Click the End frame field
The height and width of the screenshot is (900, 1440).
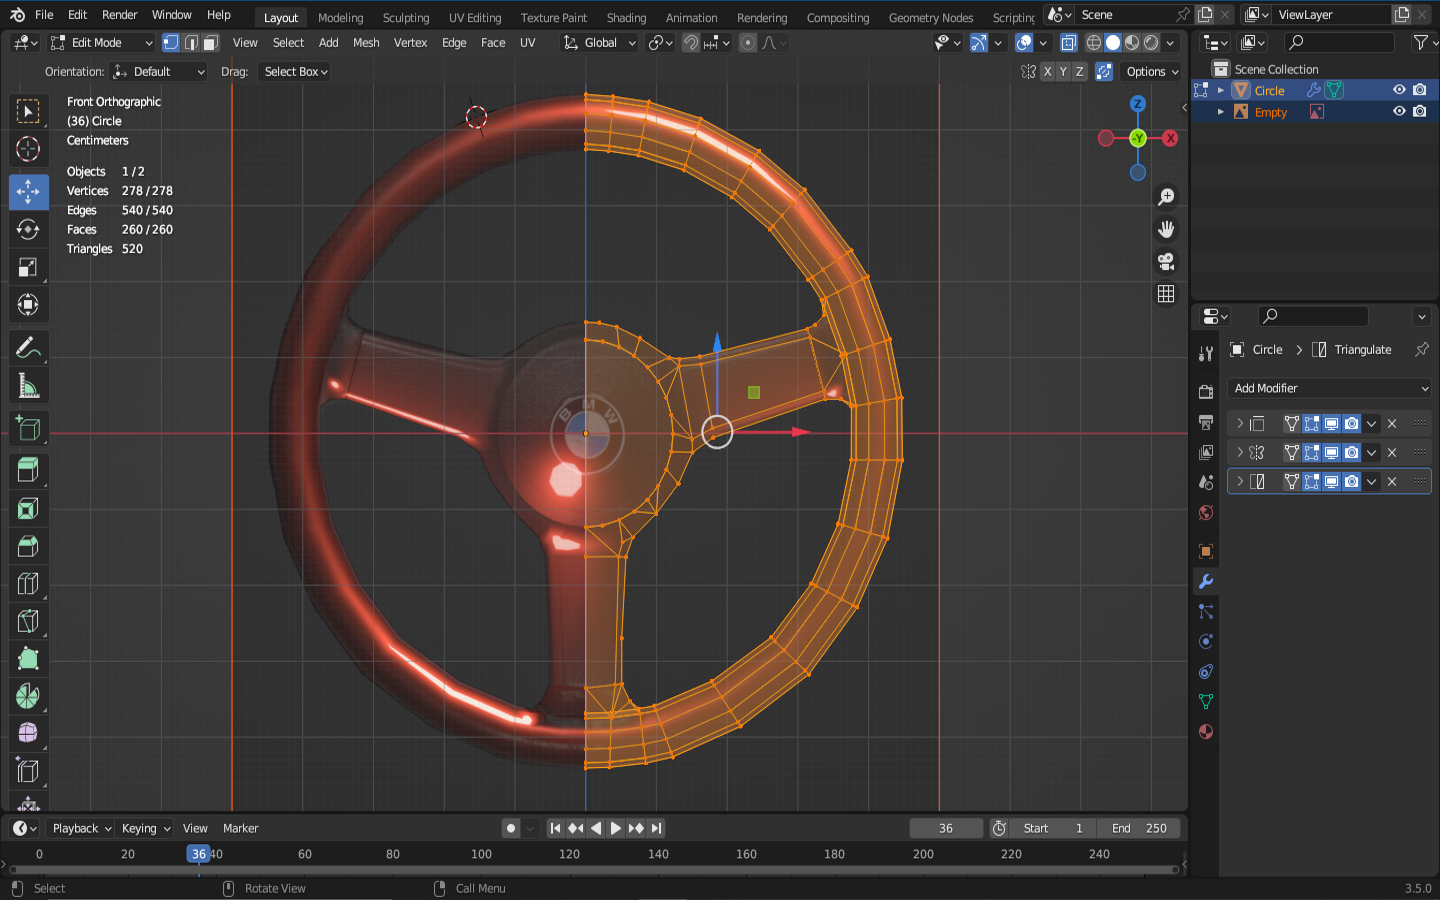click(1139, 828)
